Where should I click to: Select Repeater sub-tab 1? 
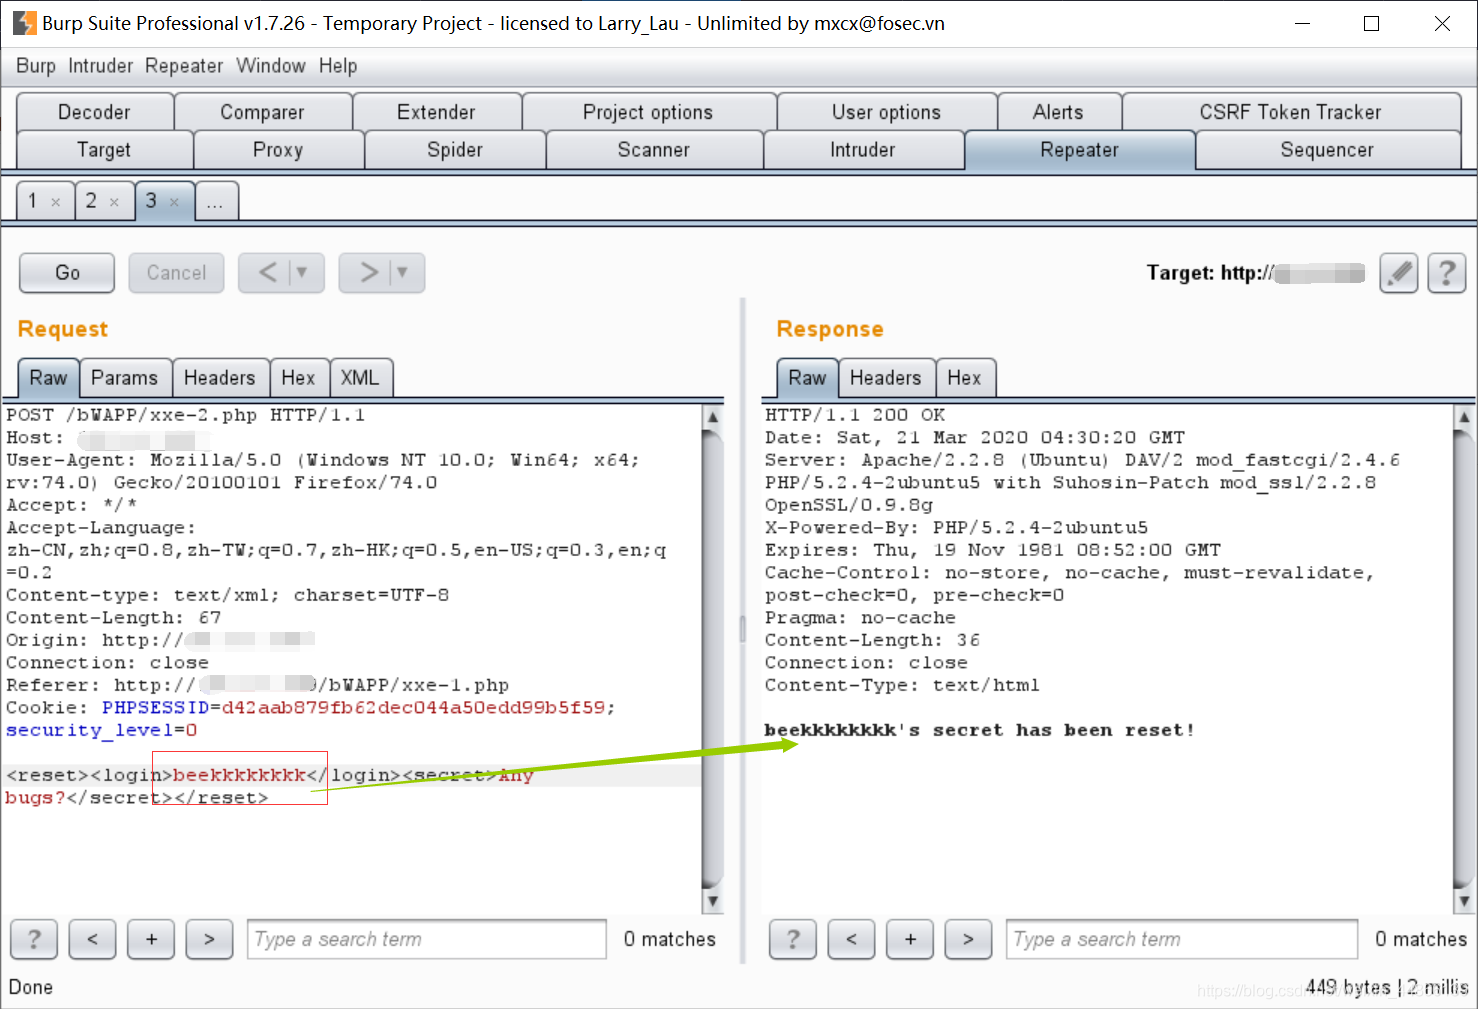click(x=34, y=201)
